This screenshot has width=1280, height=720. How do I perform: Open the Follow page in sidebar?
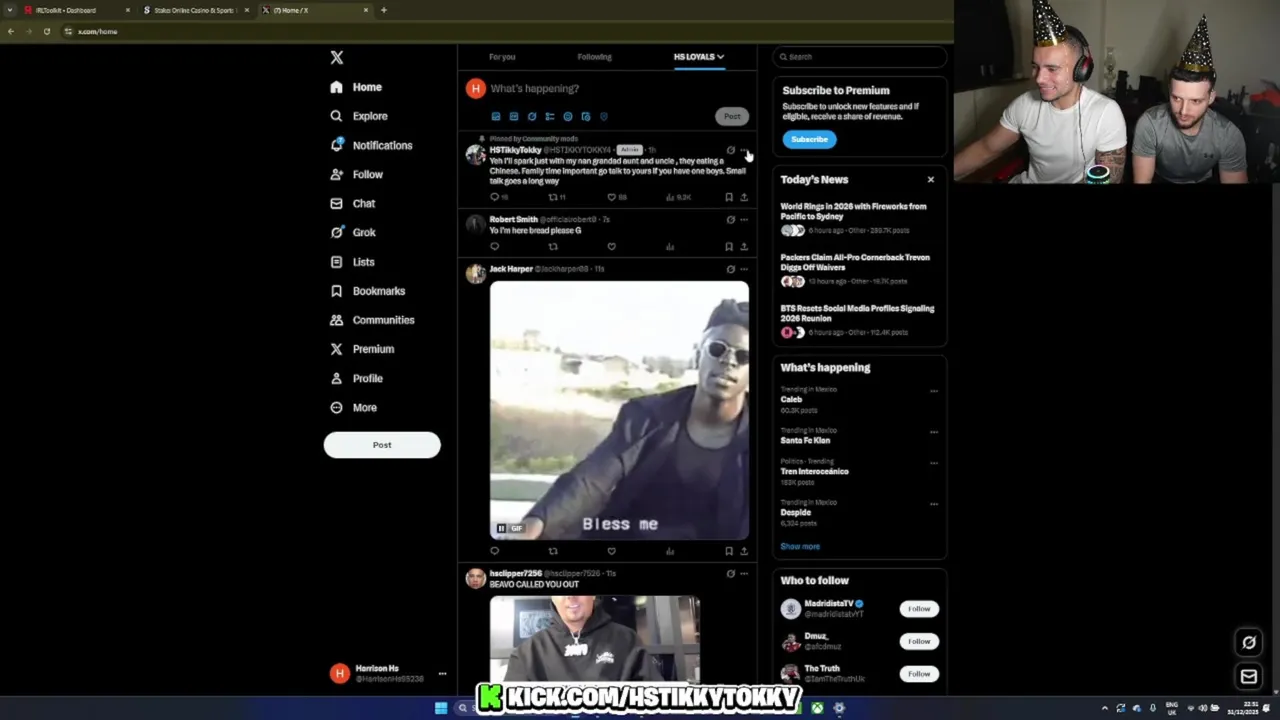356,174
